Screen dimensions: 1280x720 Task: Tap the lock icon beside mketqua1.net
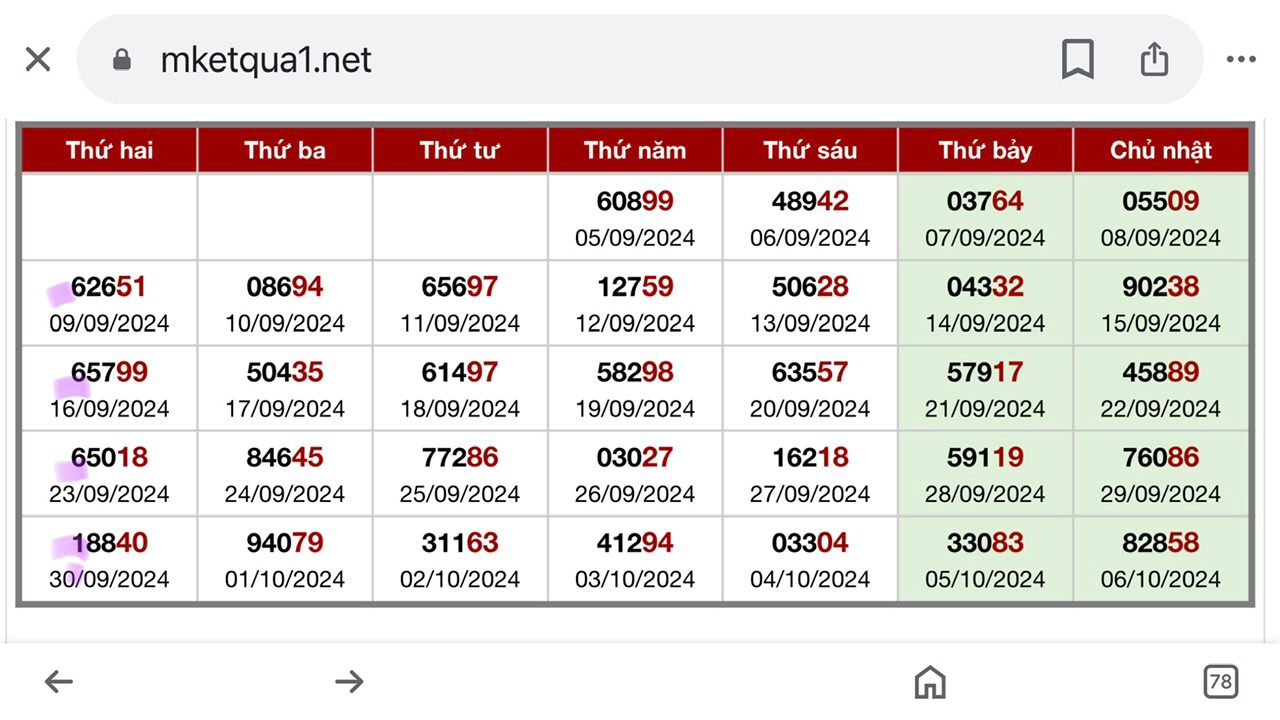[x=122, y=61]
